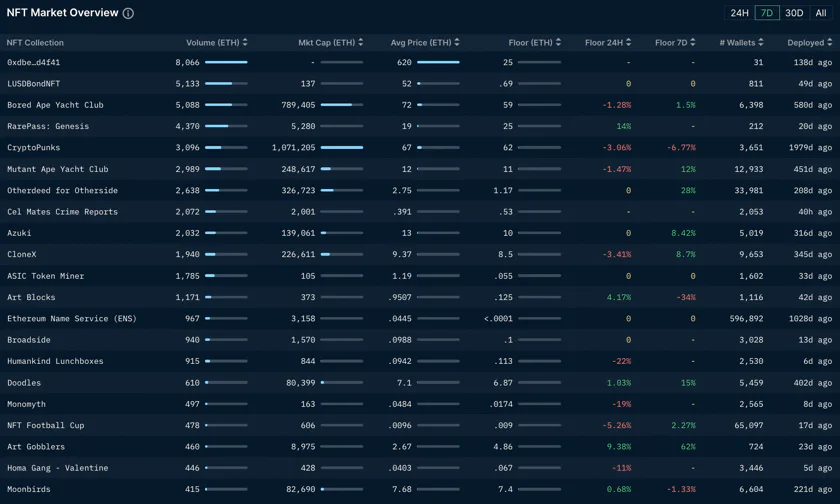This screenshot has width=840, height=504.
Task: Open Homa Gang - Valentine collection
Action: (x=58, y=468)
